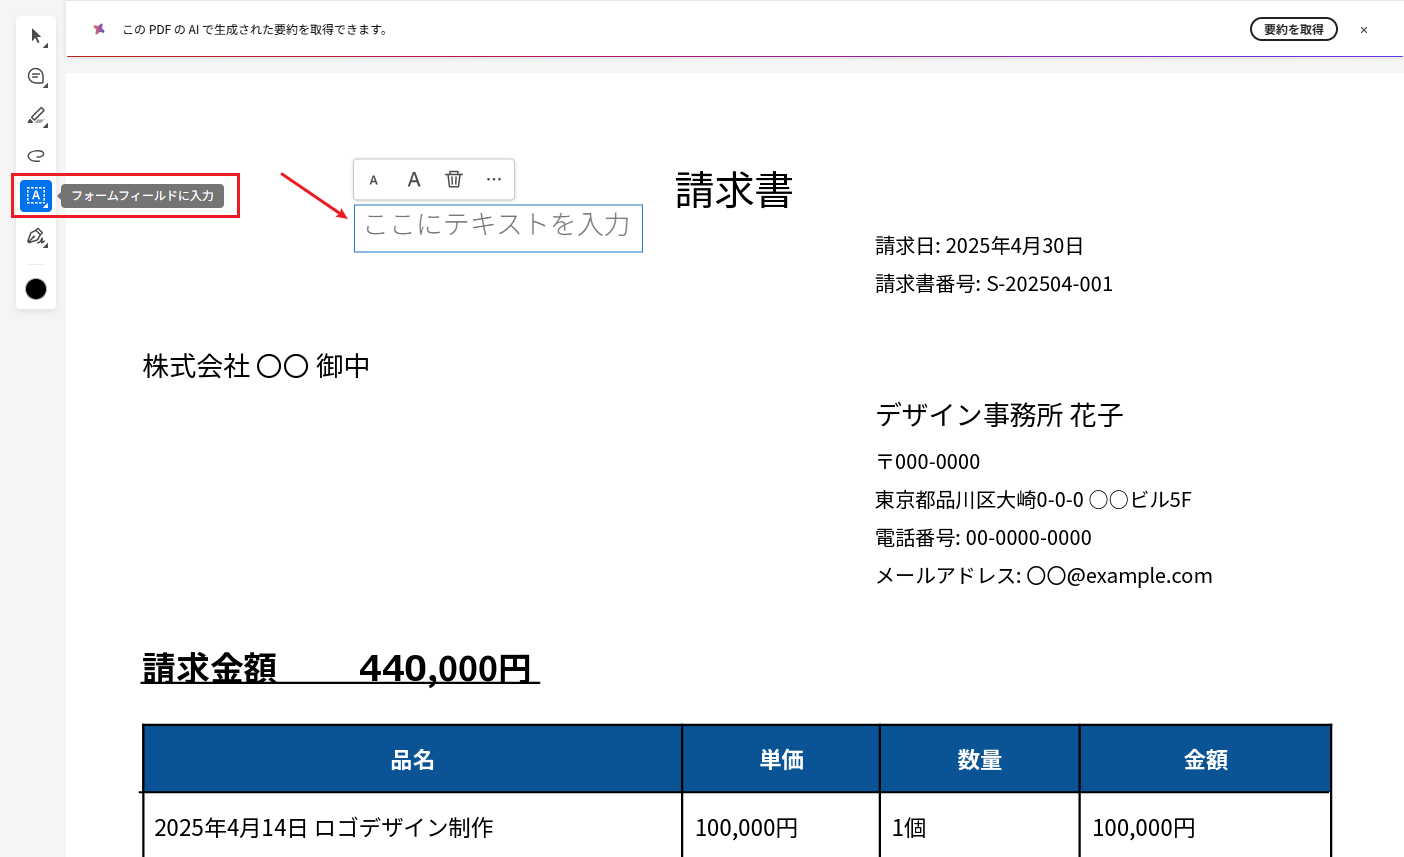Click 電話番号: 00-0000-0000 text

click(x=984, y=538)
